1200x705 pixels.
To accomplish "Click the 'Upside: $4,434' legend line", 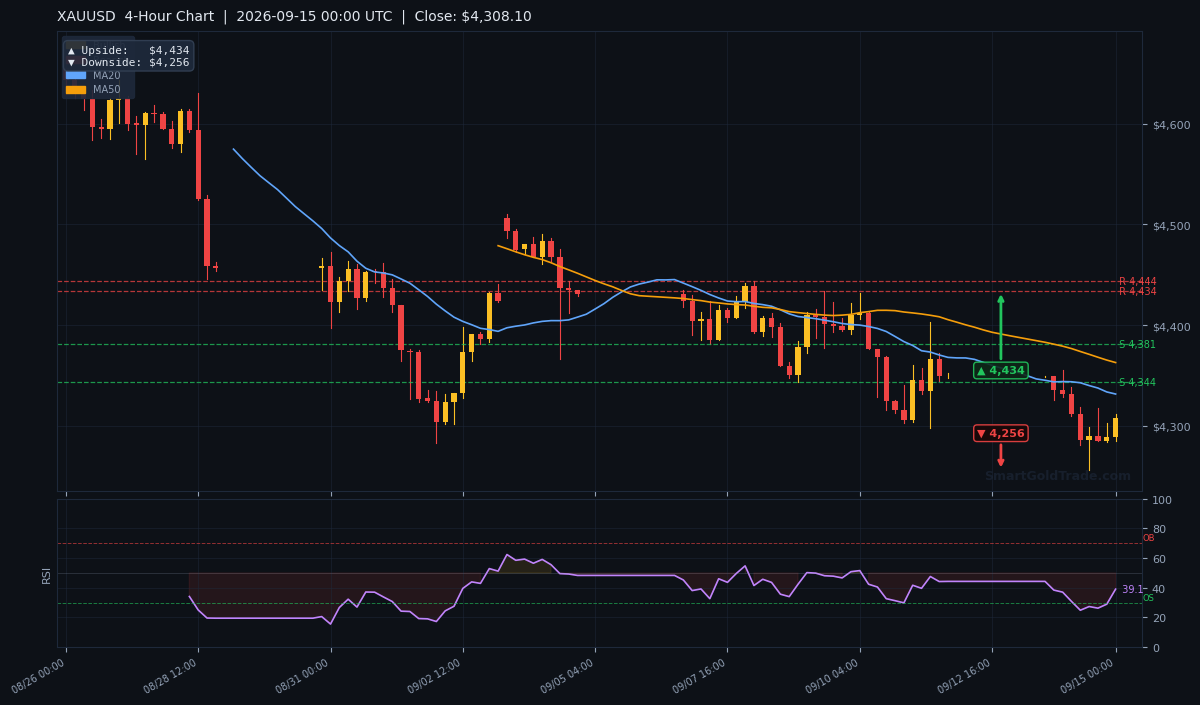I will point(128,50).
